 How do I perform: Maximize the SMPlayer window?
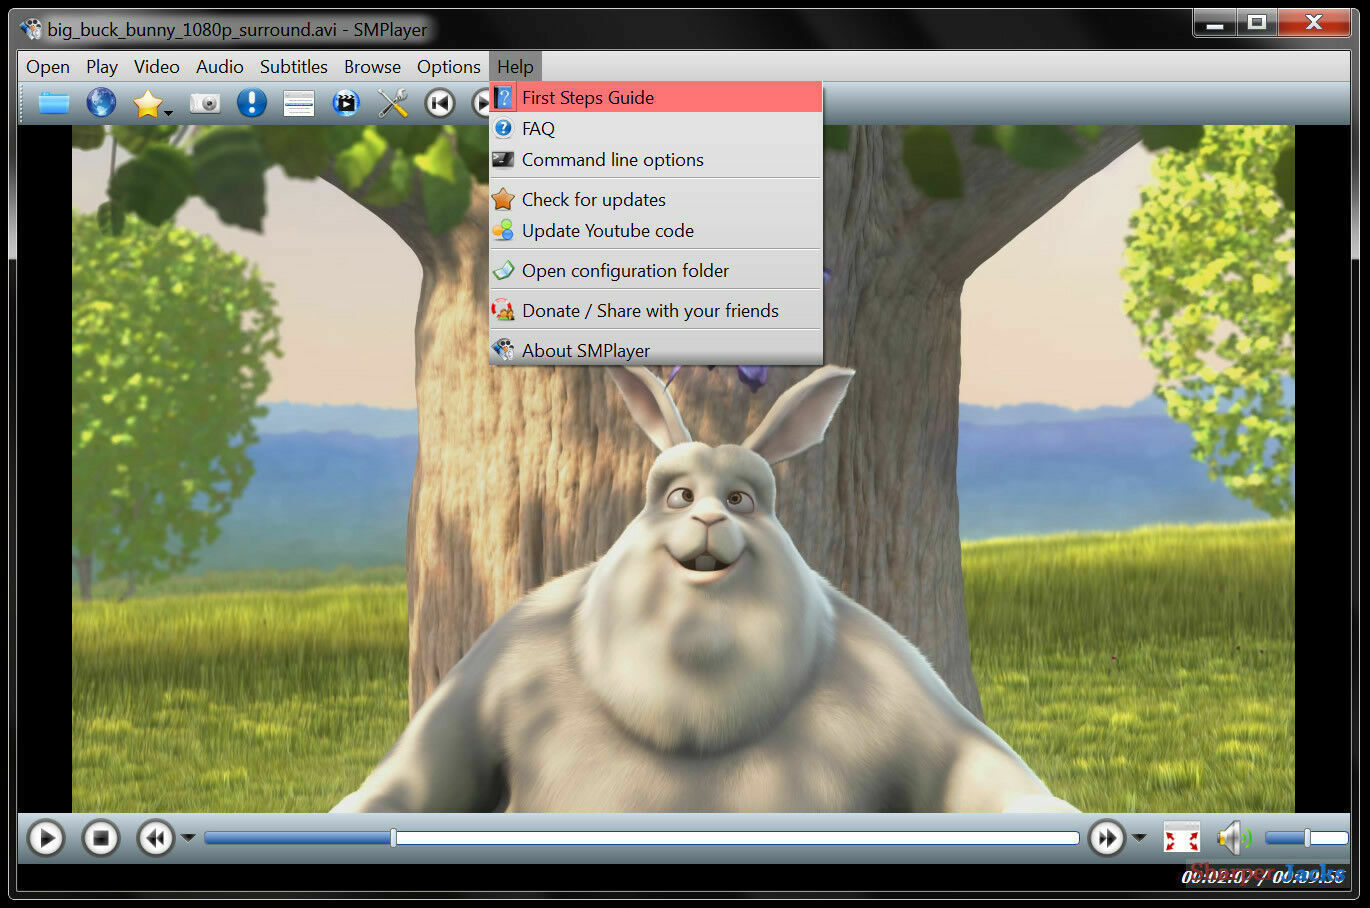1257,22
